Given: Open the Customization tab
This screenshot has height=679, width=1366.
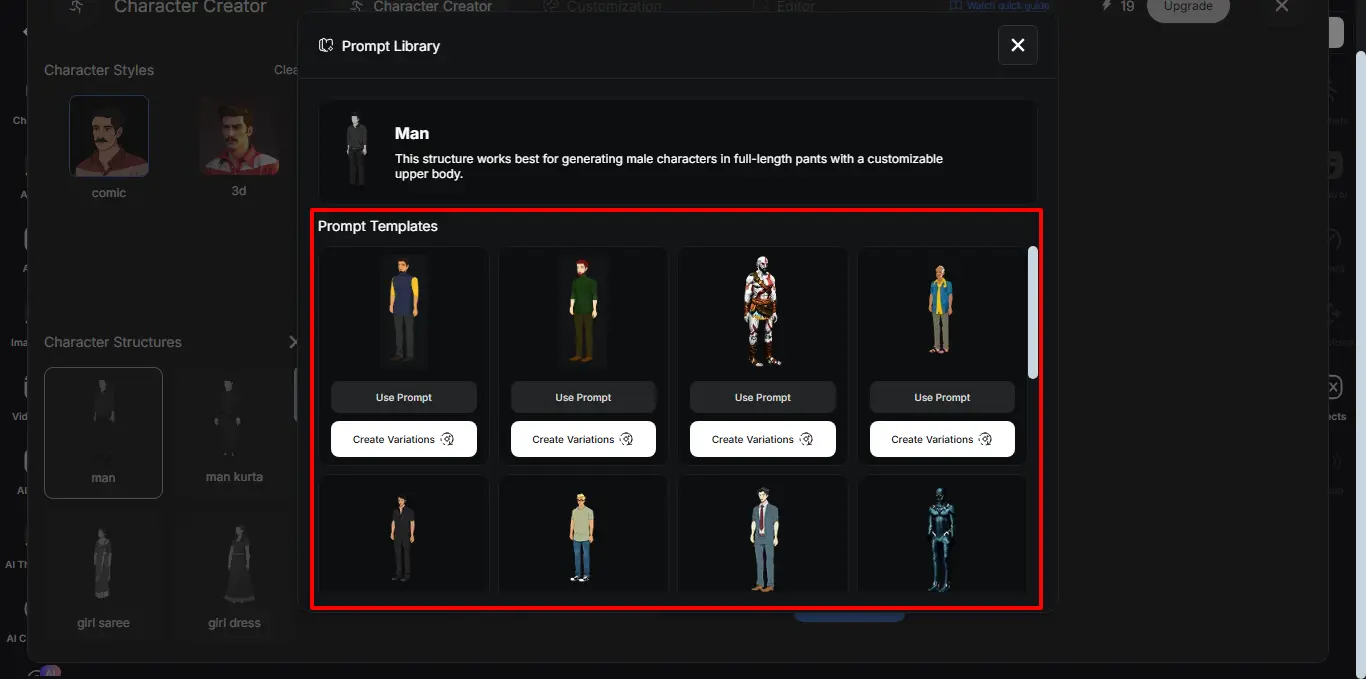Looking at the screenshot, I should pyautogui.click(x=602, y=7).
